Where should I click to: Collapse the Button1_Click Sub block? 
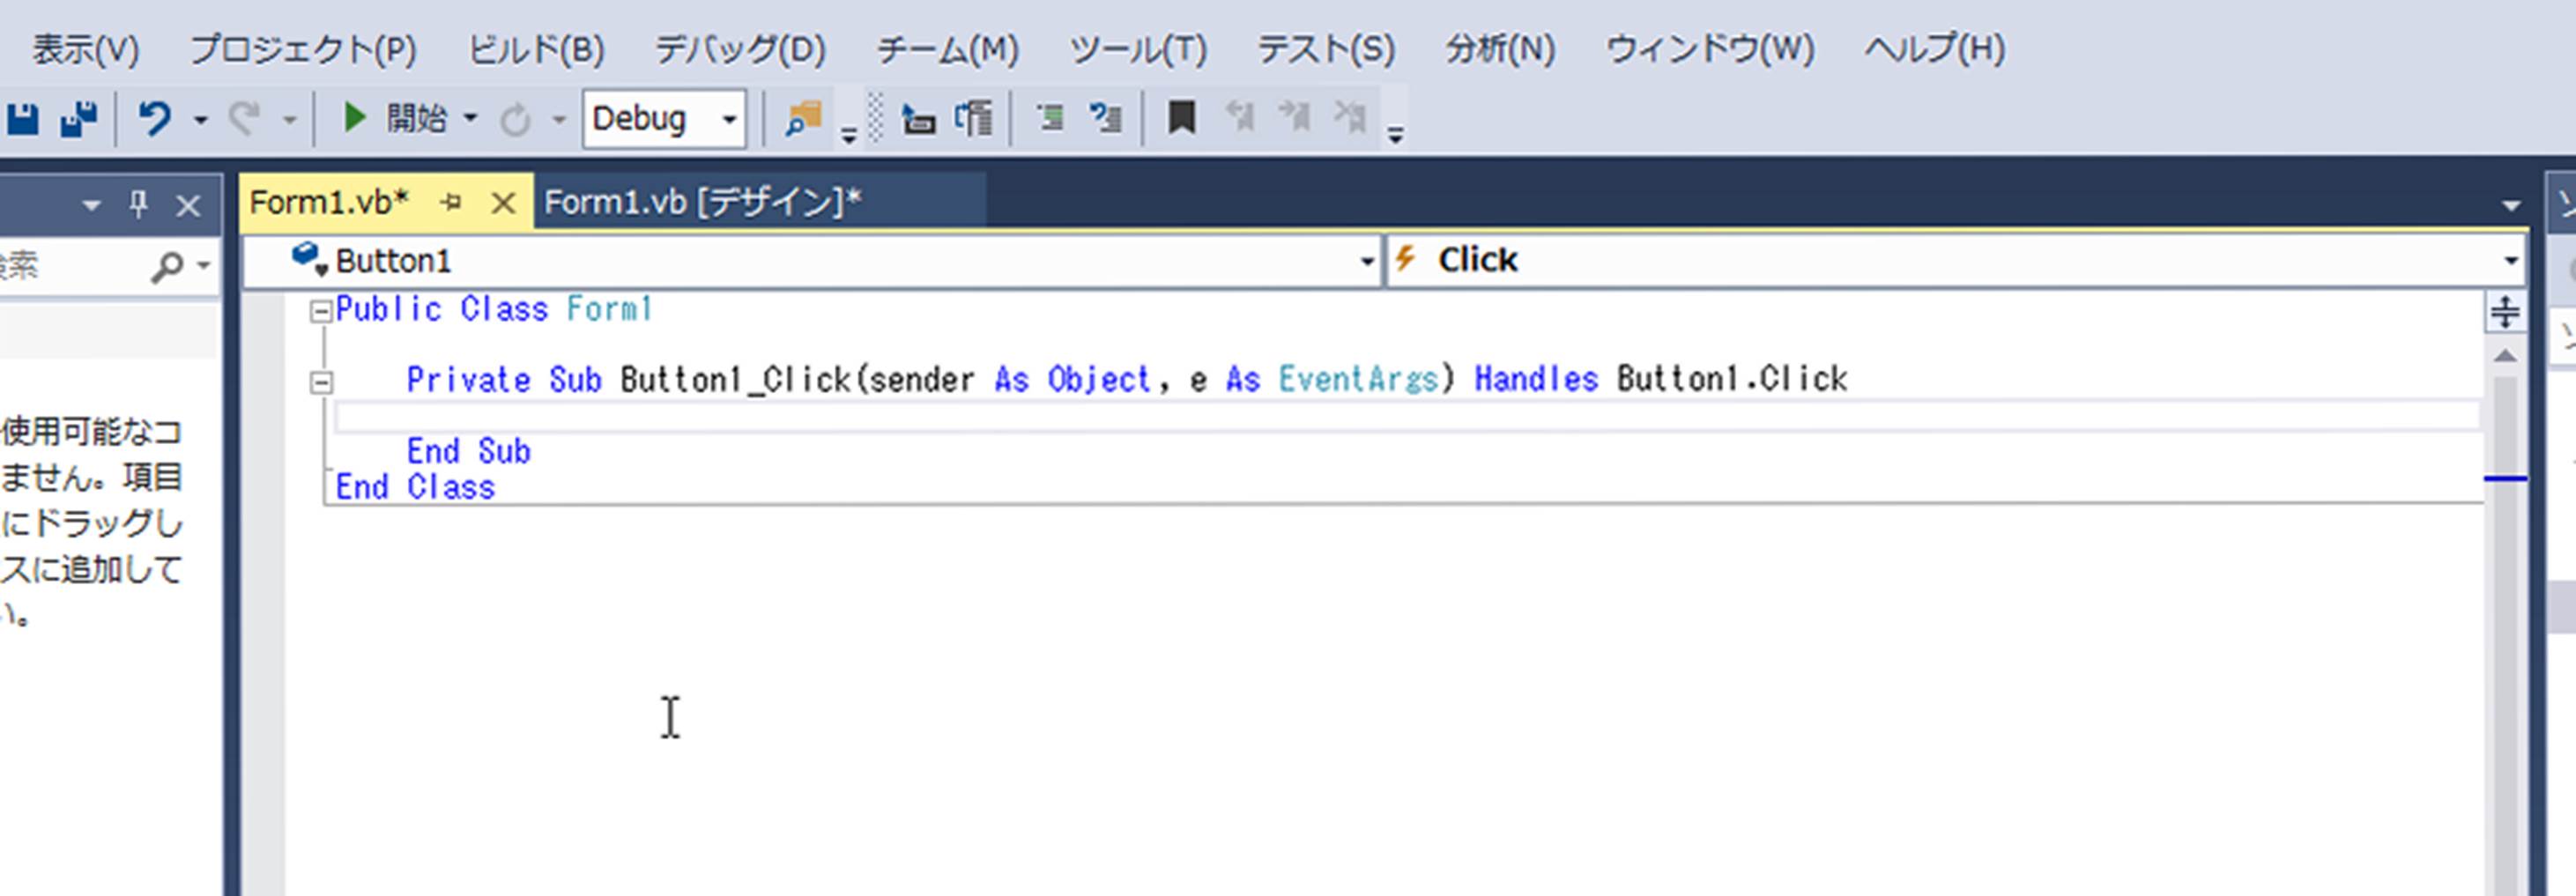[x=320, y=382]
